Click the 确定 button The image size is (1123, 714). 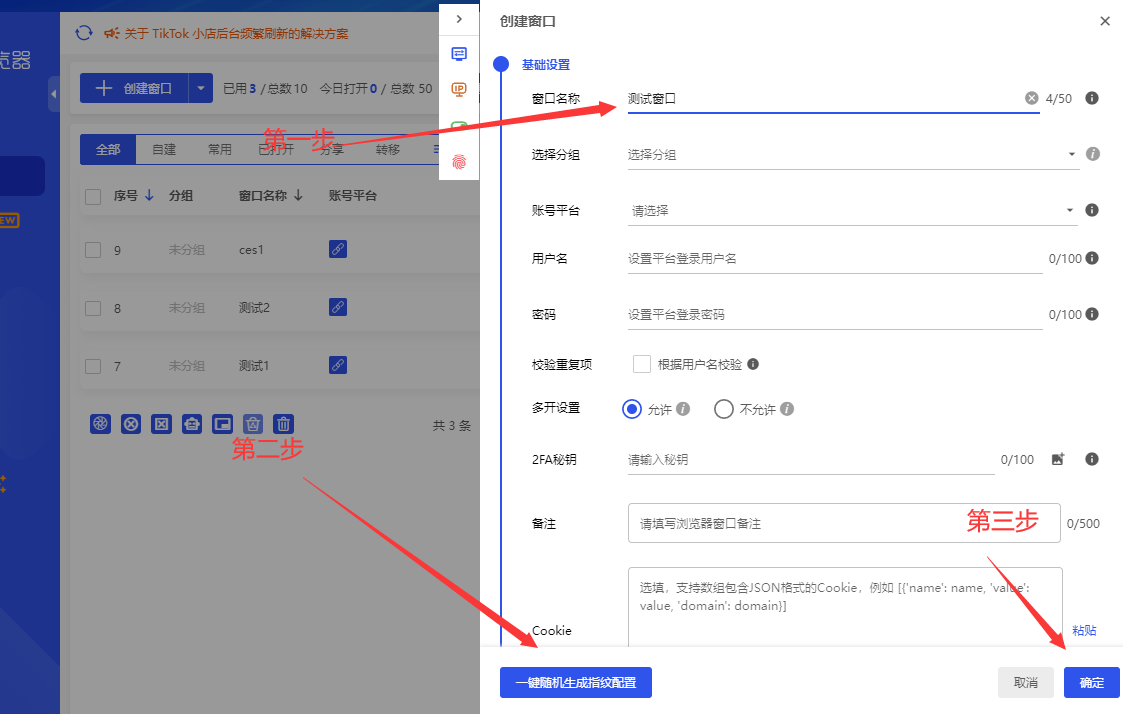click(1091, 683)
